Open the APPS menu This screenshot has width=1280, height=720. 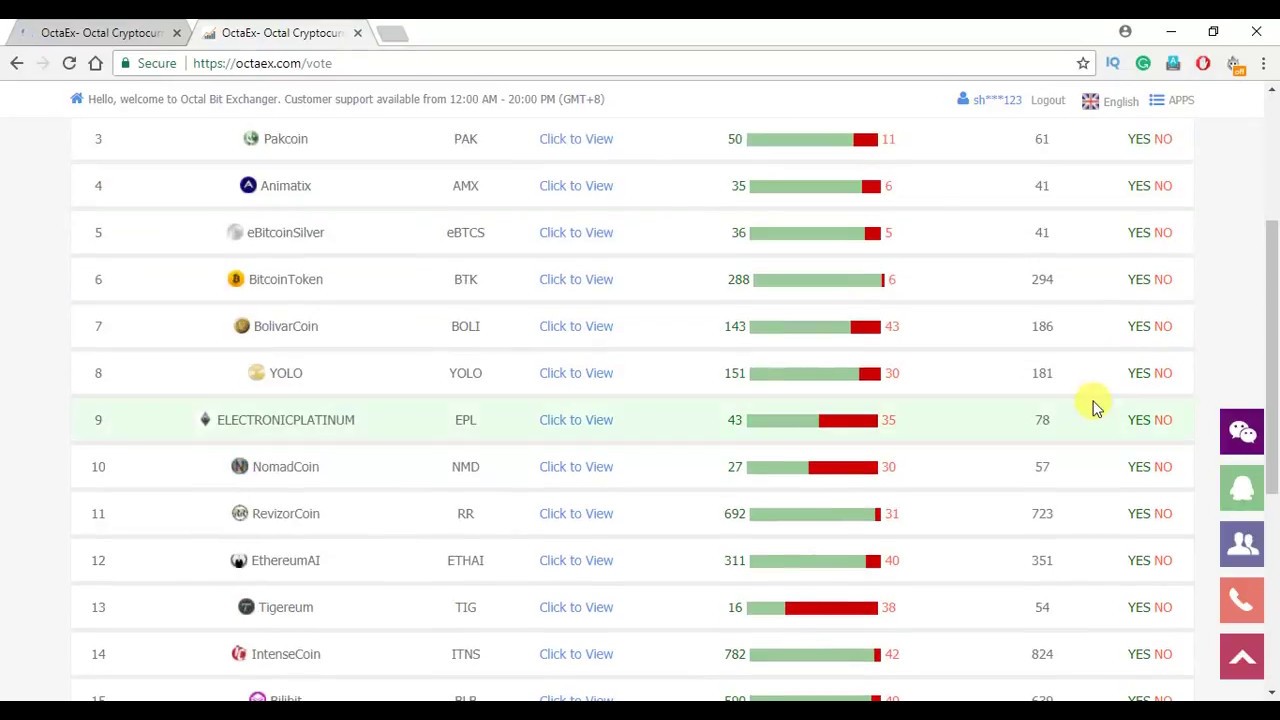1171,100
